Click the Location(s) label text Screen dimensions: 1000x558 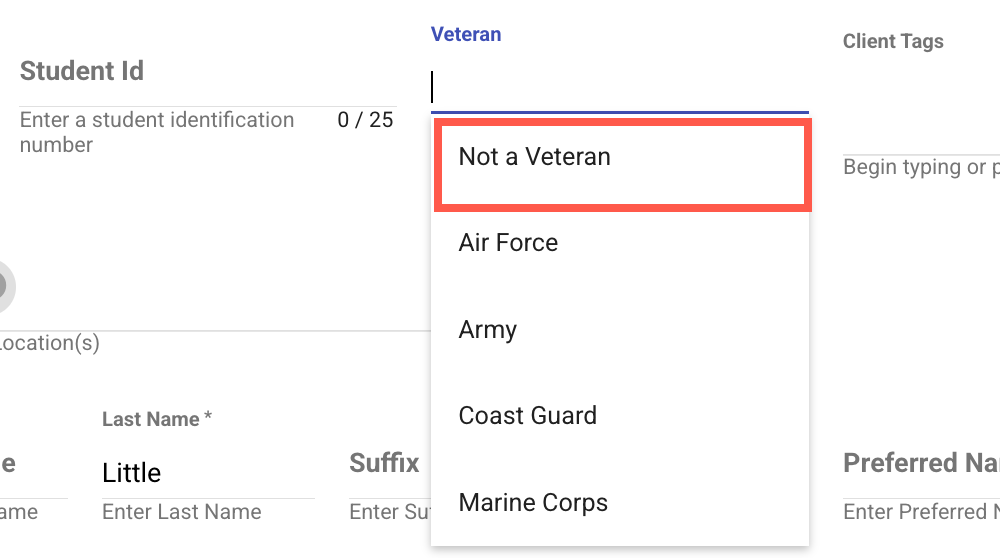click(x=50, y=344)
